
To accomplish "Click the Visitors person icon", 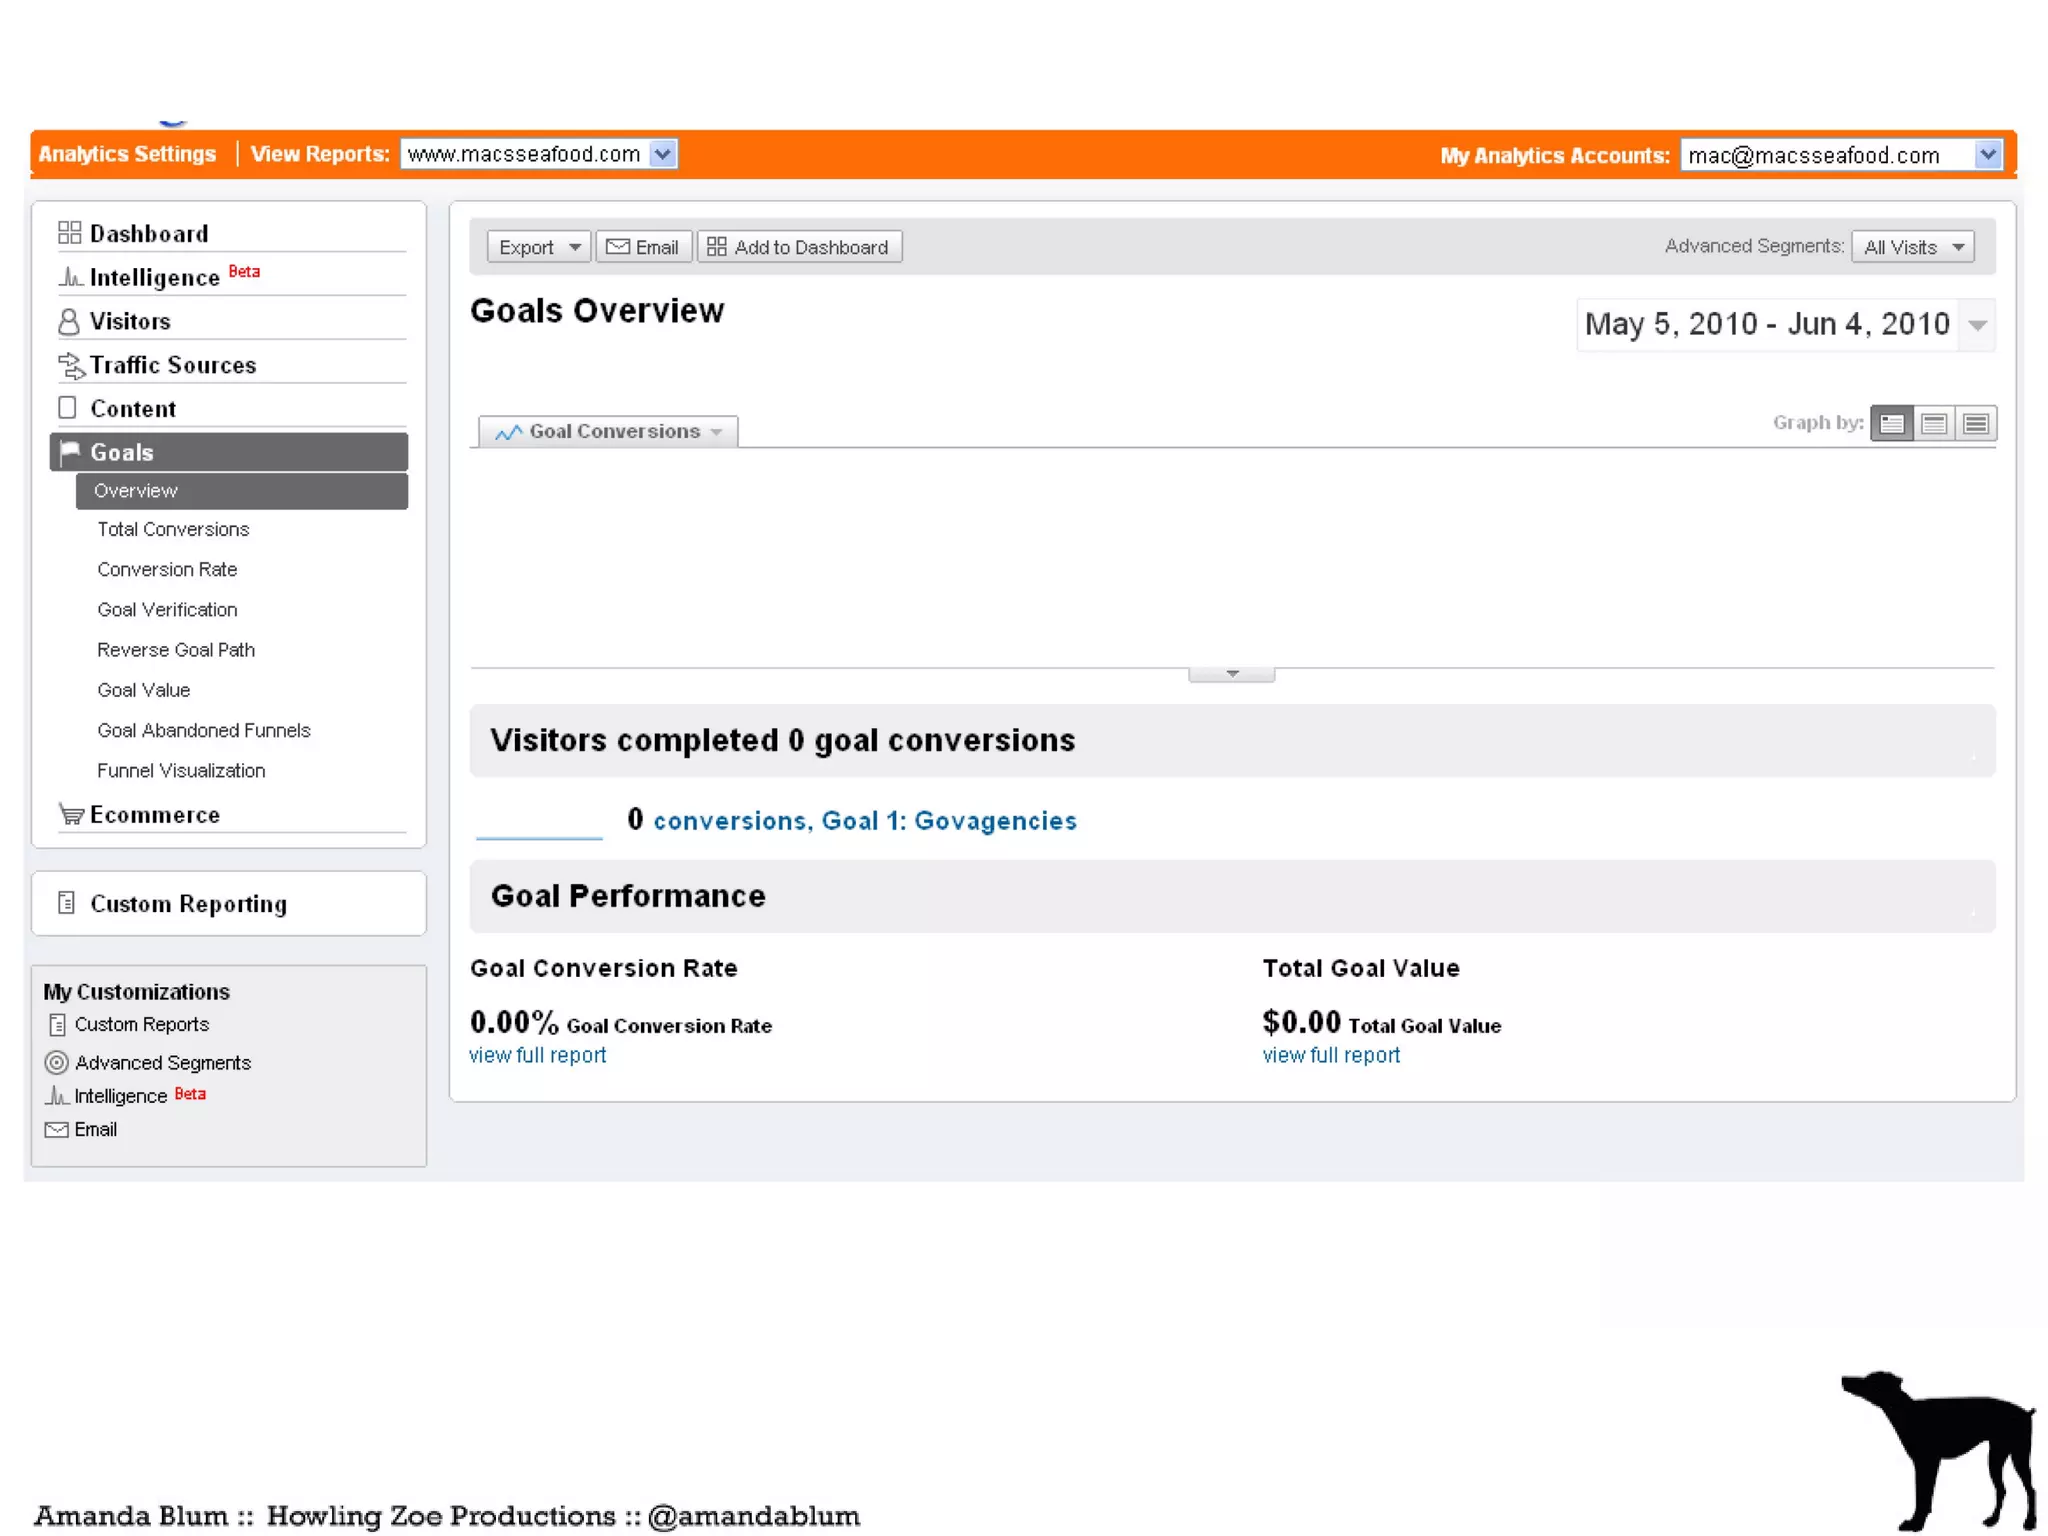I will click(68, 321).
